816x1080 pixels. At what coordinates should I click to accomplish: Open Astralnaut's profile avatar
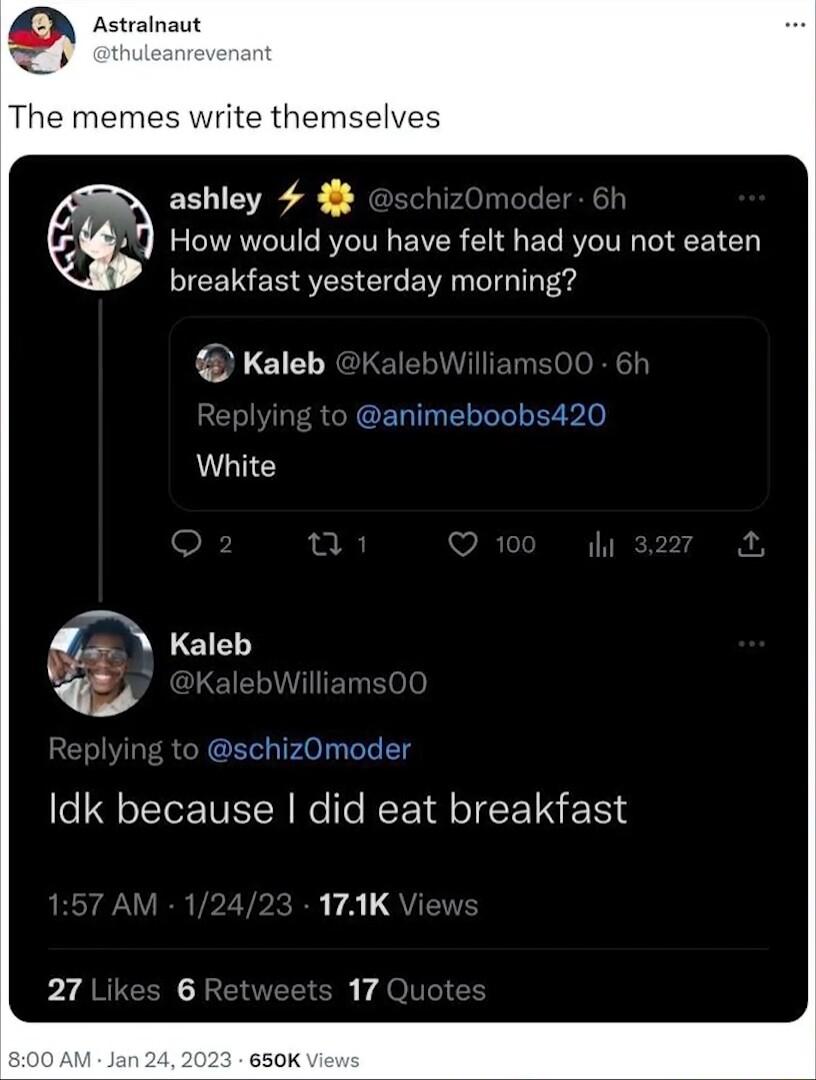point(42,38)
